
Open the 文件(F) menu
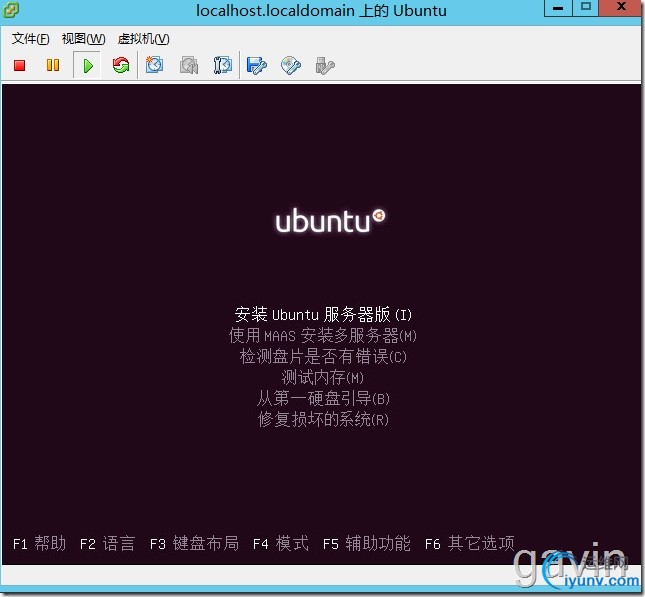30,39
